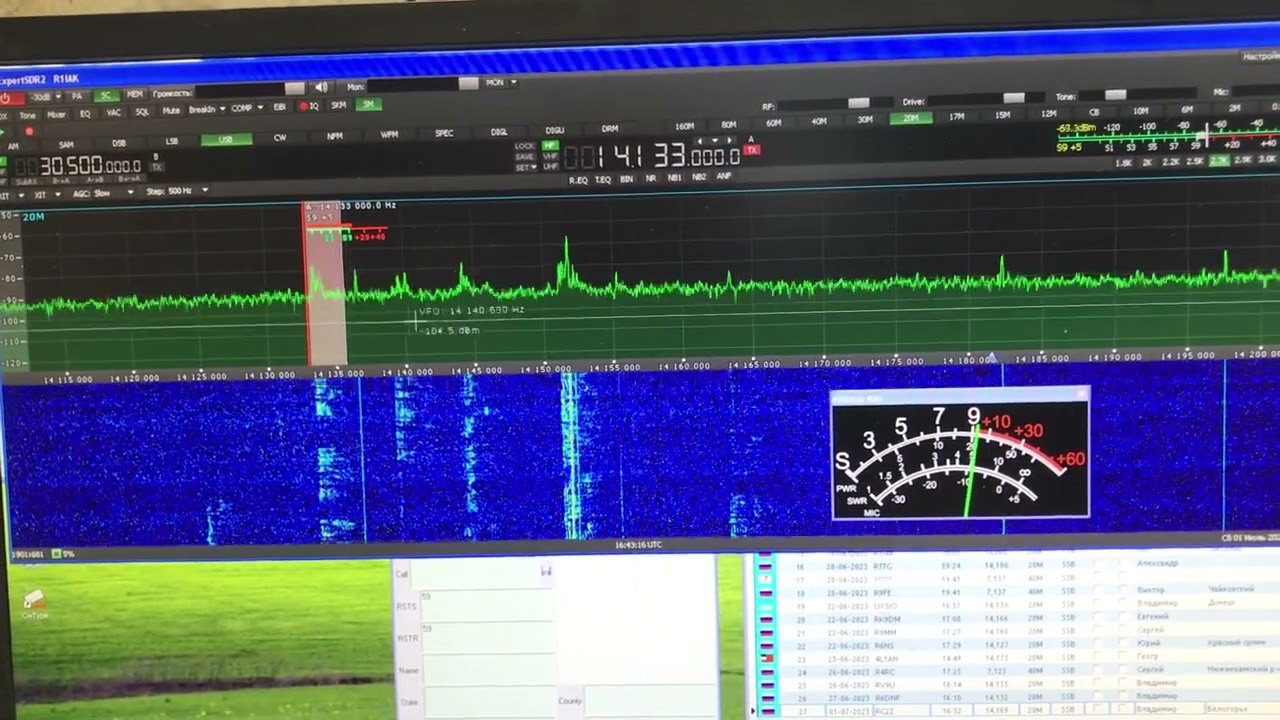Select the CW mode
The width and height of the screenshot is (1280, 720).
tap(280, 137)
